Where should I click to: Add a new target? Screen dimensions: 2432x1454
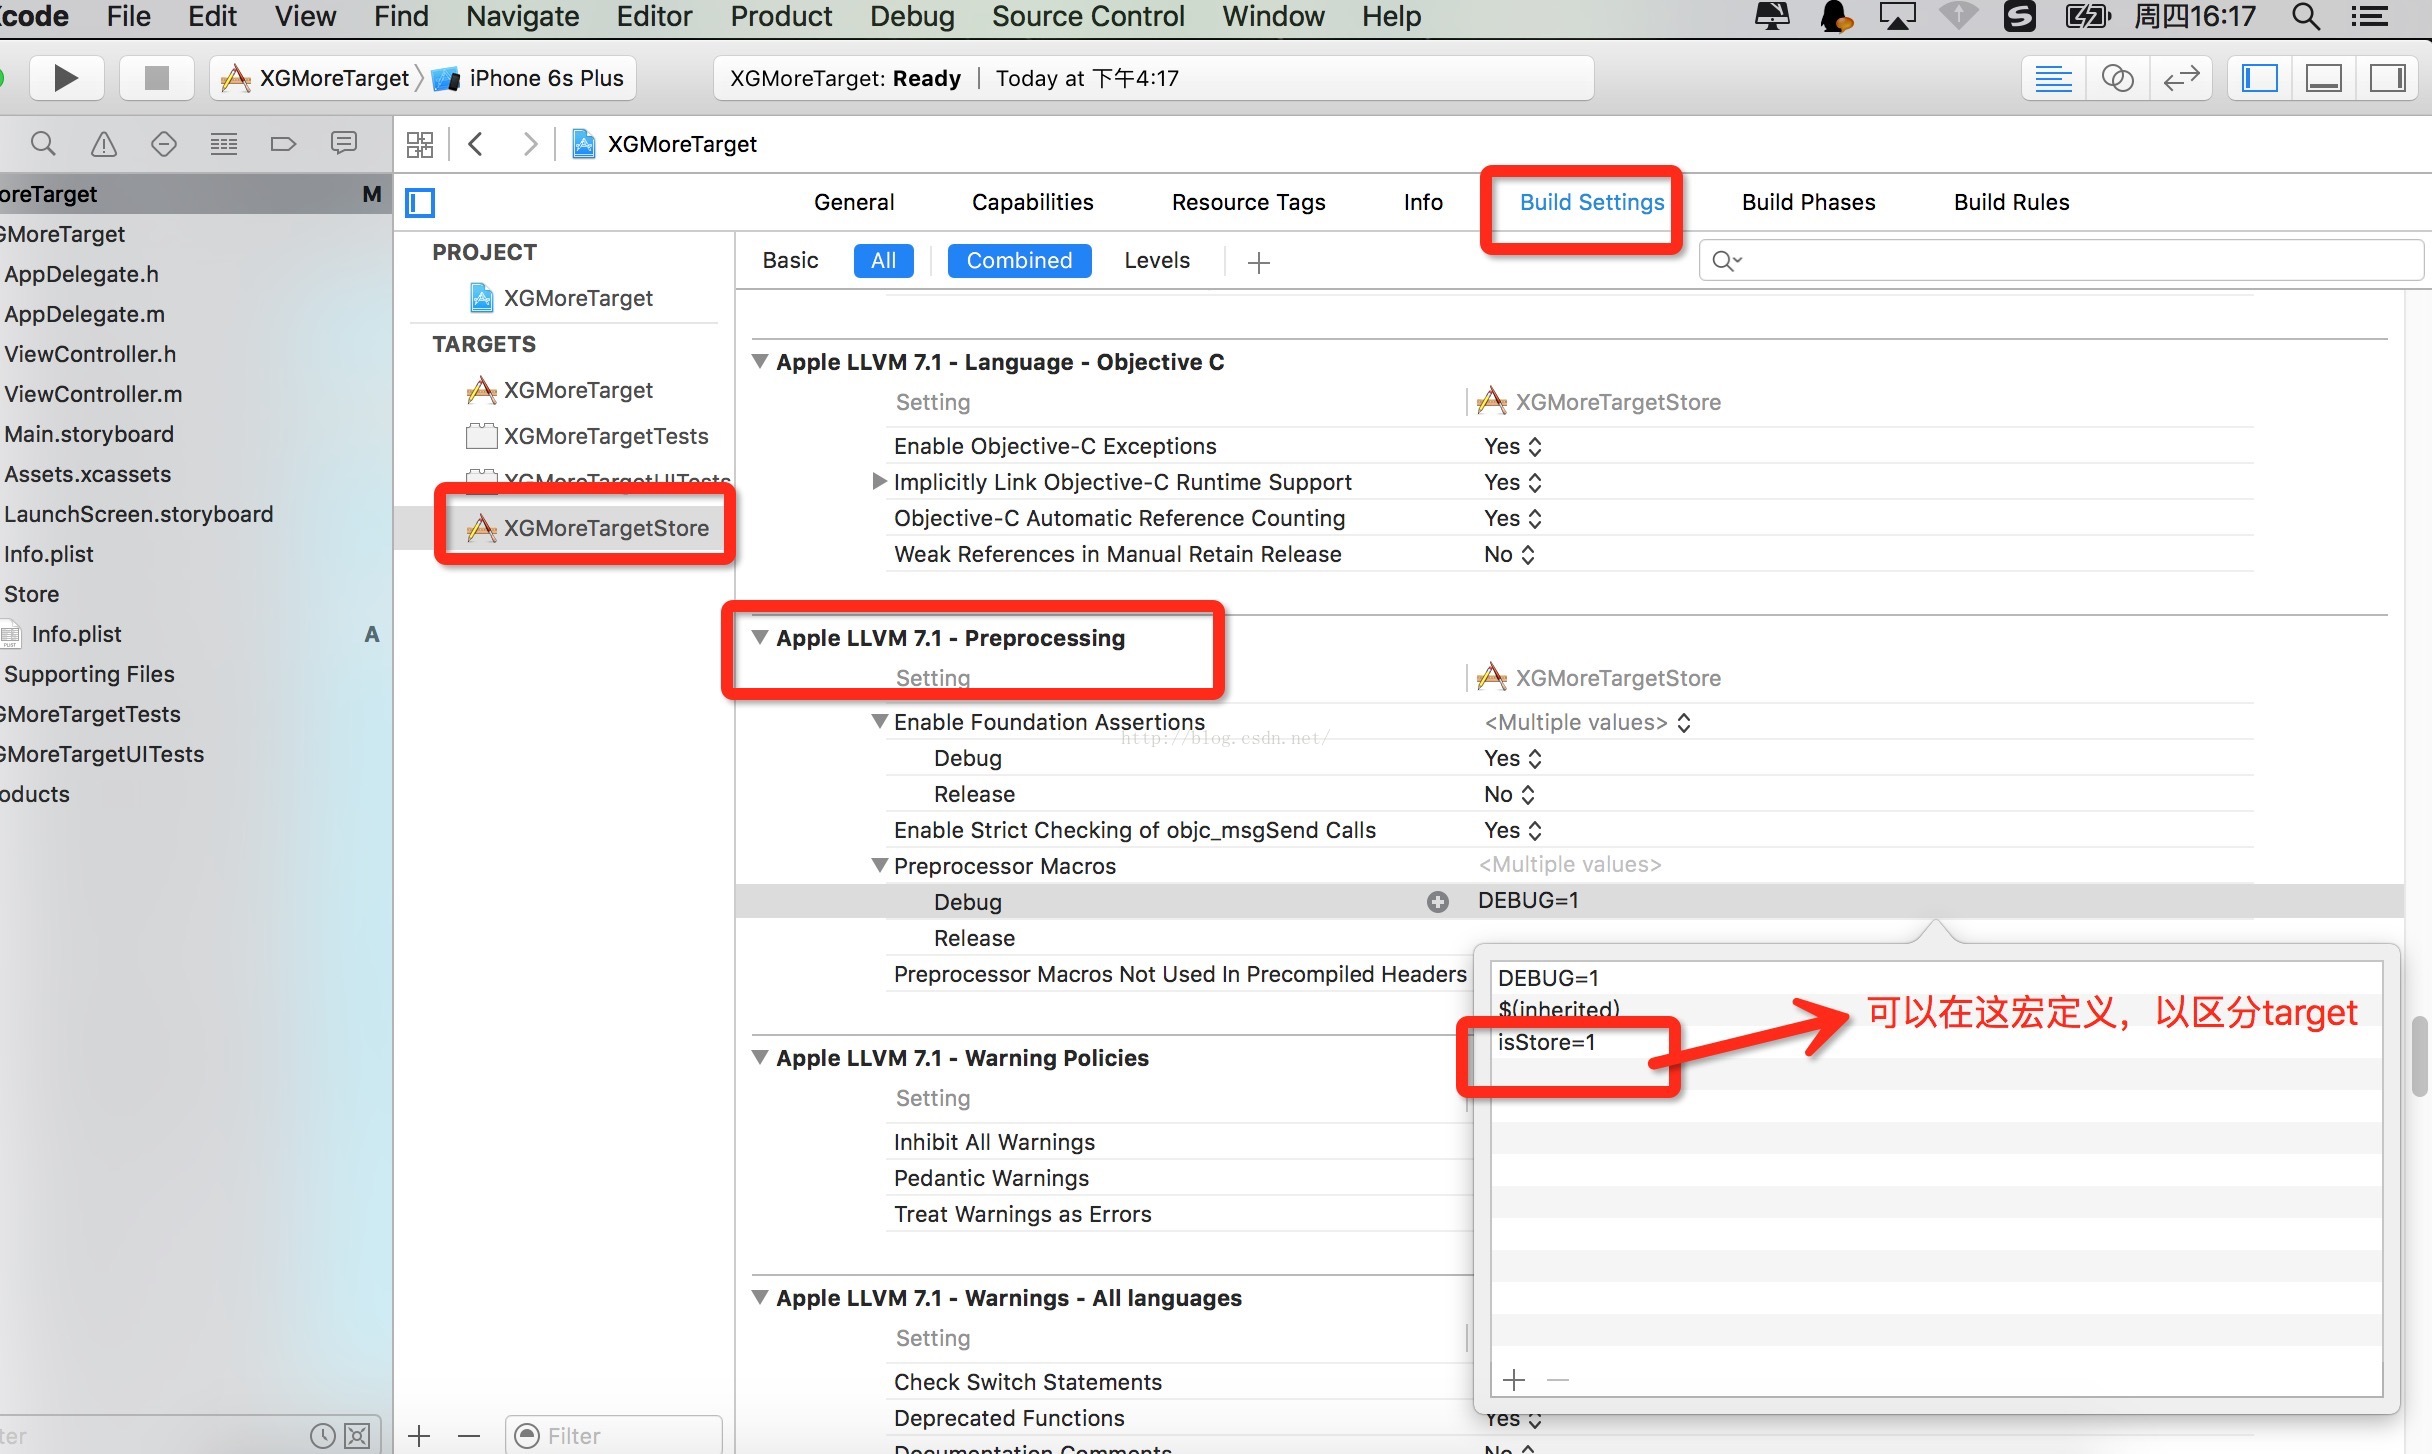tap(419, 1436)
